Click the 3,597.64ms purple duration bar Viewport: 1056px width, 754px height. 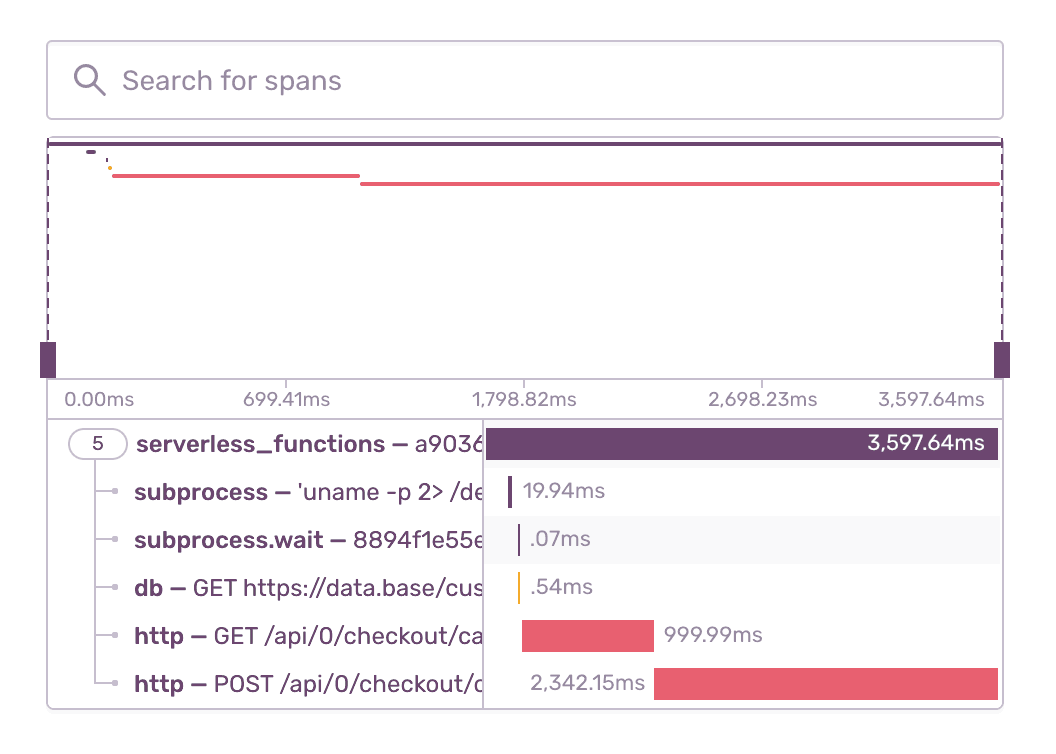coord(741,444)
